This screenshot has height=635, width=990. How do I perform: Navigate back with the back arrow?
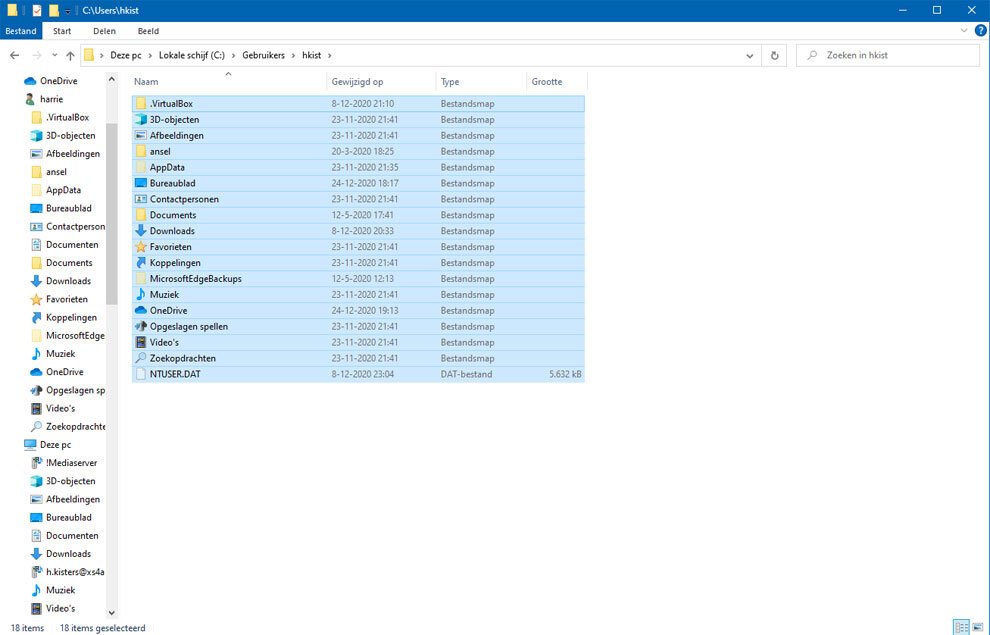[x=15, y=56]
